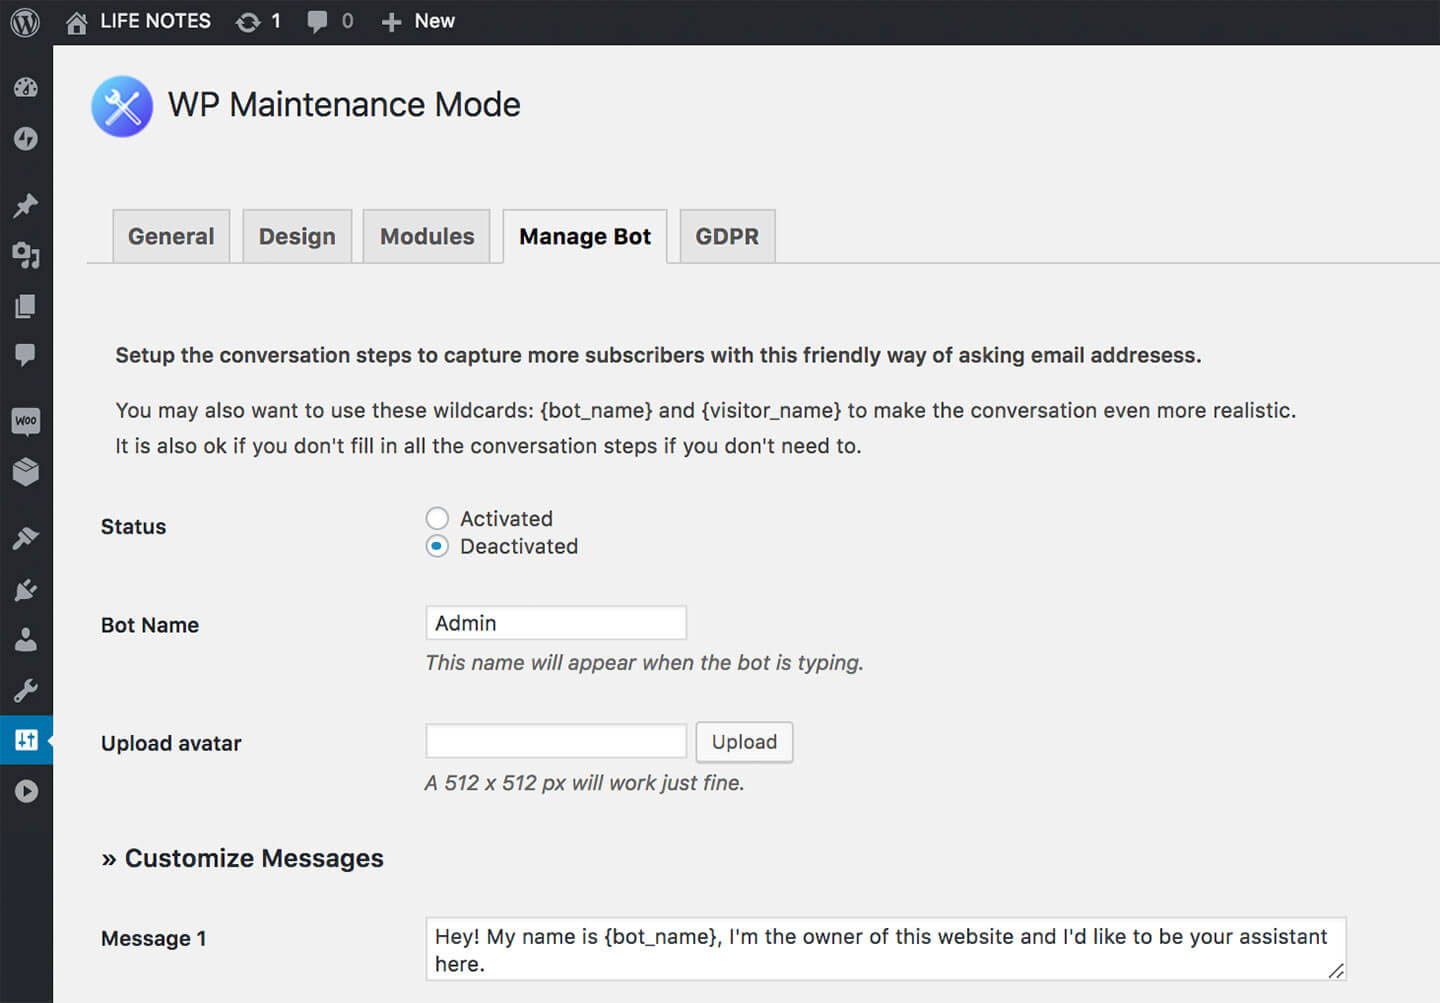Select the Deactivated radio button
This screenshot has height=1003, width=1440.
(437, 546)
